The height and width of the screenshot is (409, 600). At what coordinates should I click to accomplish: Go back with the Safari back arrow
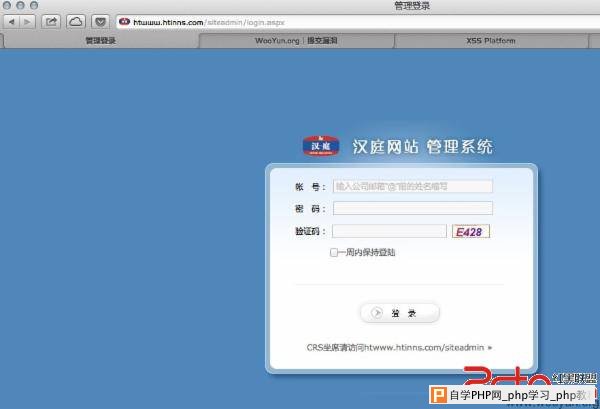11,22
